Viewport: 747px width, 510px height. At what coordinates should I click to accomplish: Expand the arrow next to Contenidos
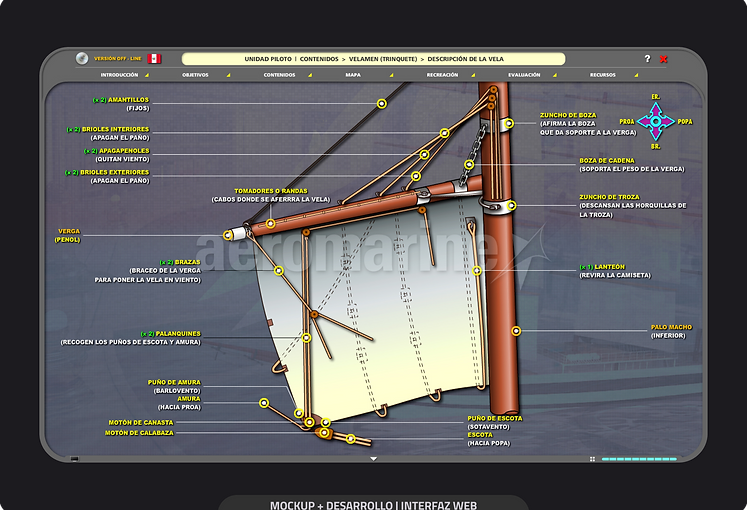310,75
